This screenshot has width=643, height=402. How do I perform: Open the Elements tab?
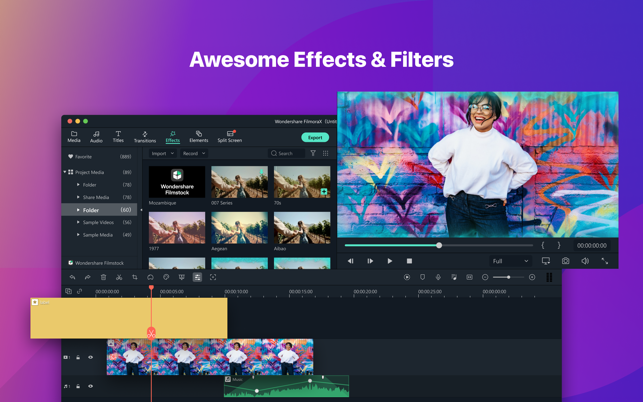198,137
